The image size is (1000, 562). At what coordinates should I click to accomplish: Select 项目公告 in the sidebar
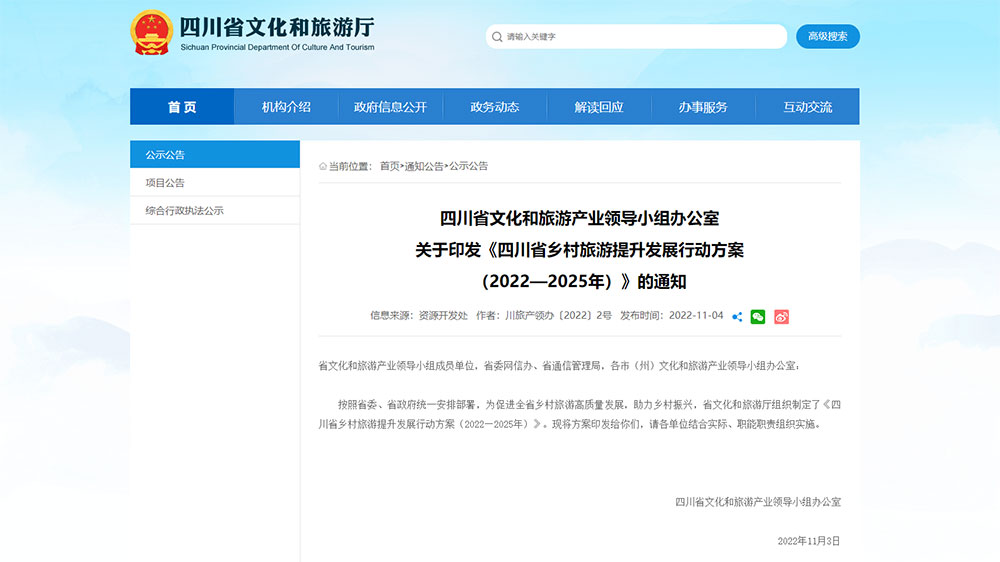215,182
